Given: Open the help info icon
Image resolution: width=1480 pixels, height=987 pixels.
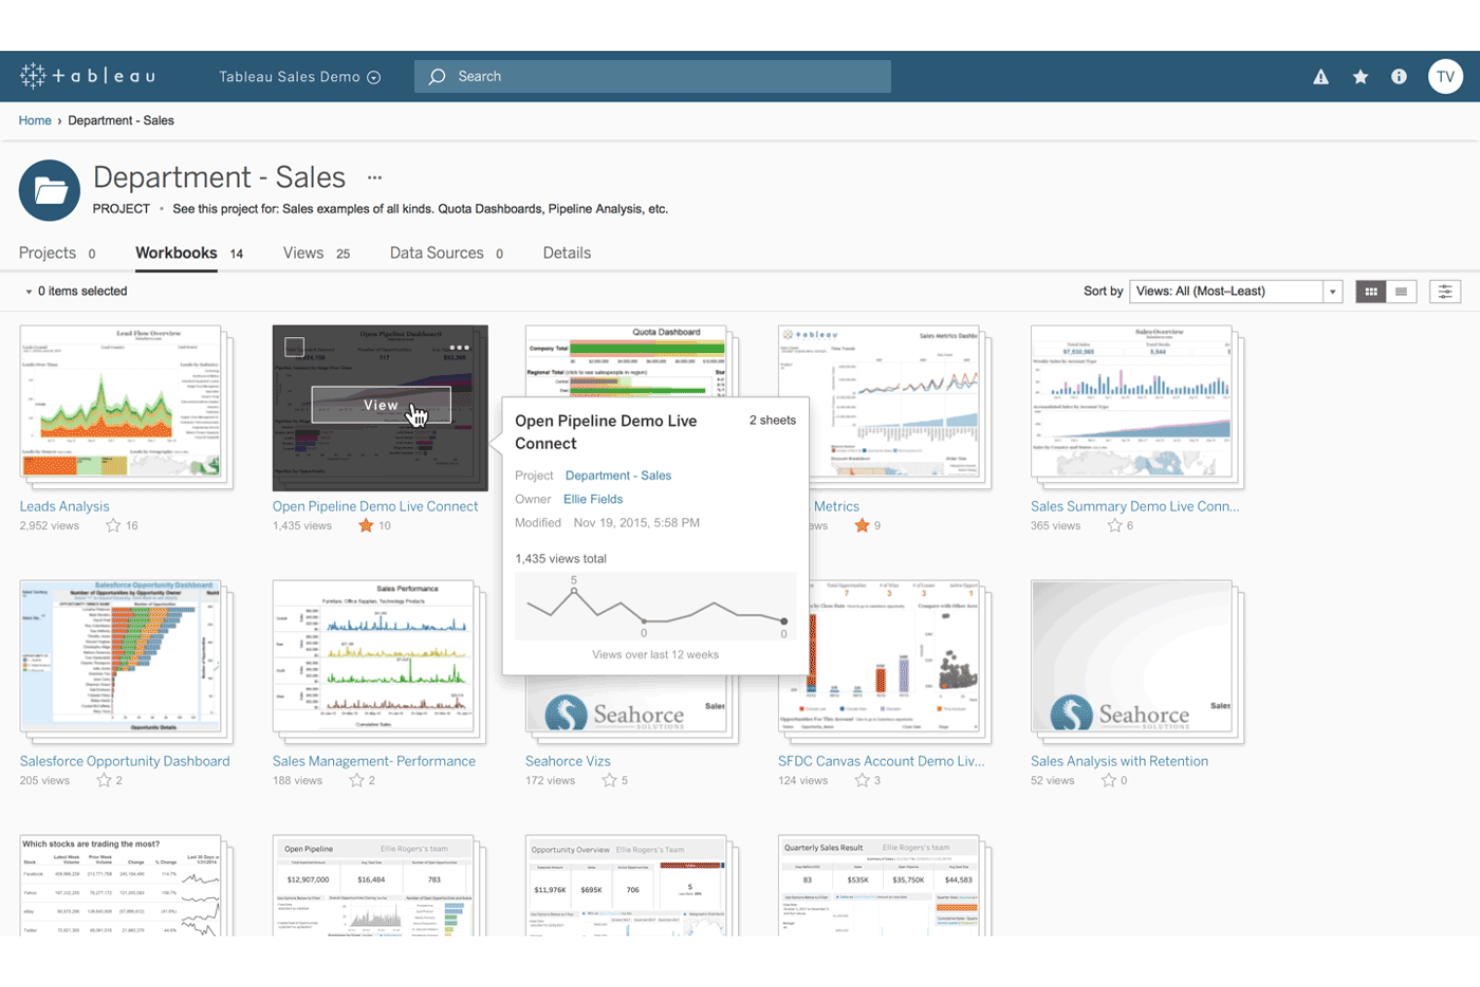Looking at the screenshot, I should tap(1399, 77).
